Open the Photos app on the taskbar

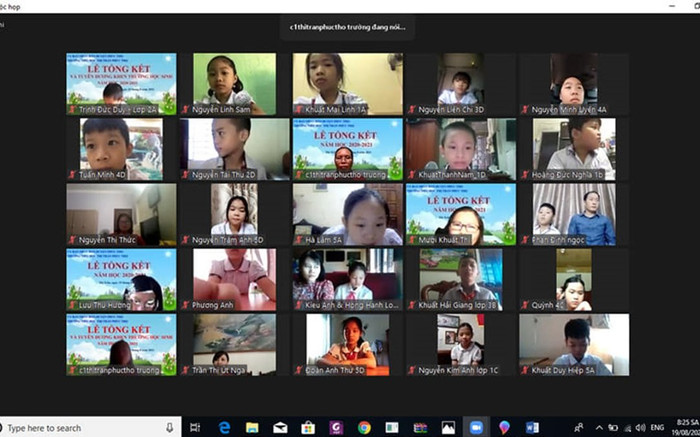click(448, 428)
